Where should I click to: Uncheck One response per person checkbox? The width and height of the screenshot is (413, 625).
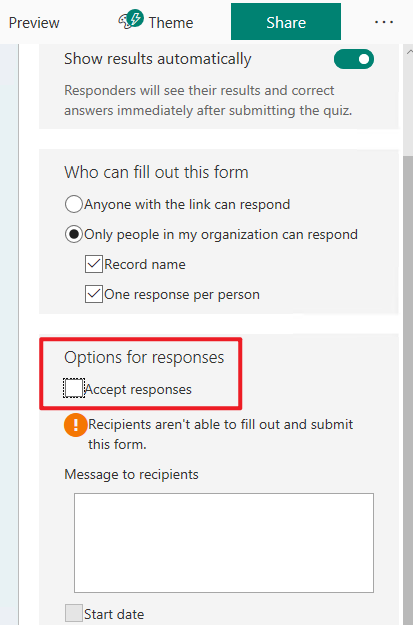click(94, 294)
